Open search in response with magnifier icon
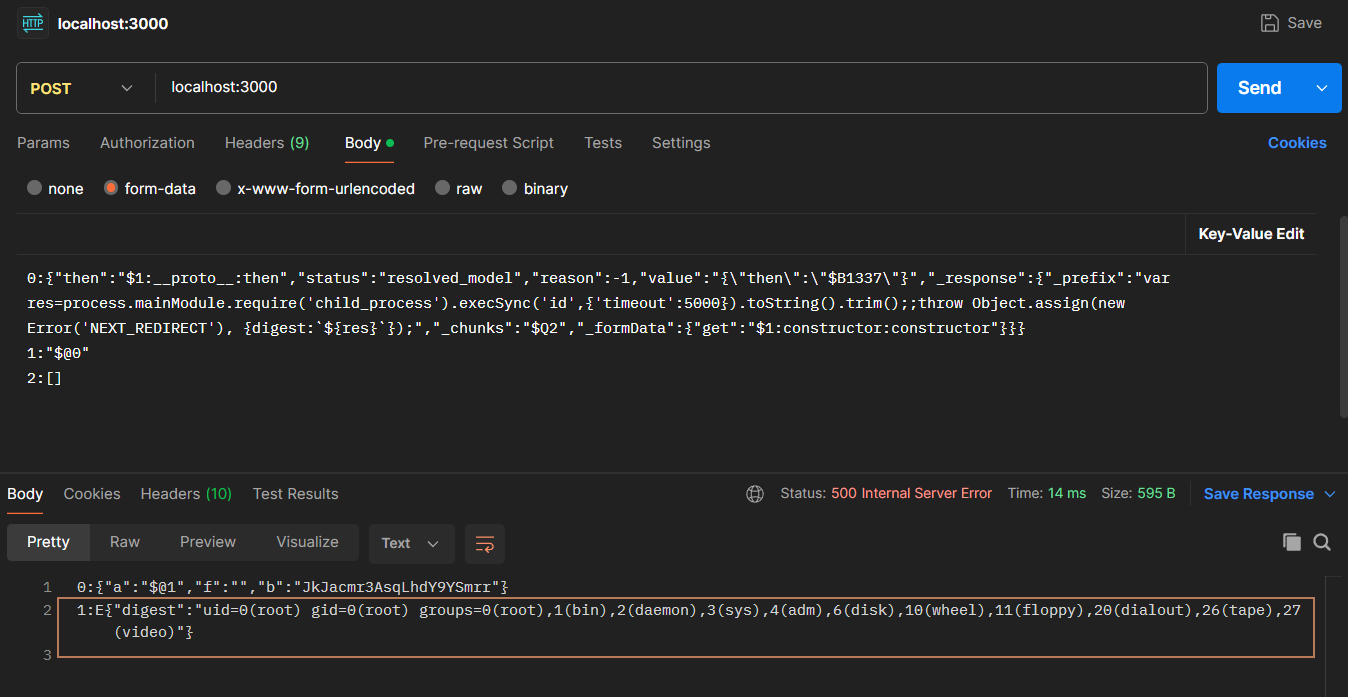 pos(1322,542)
